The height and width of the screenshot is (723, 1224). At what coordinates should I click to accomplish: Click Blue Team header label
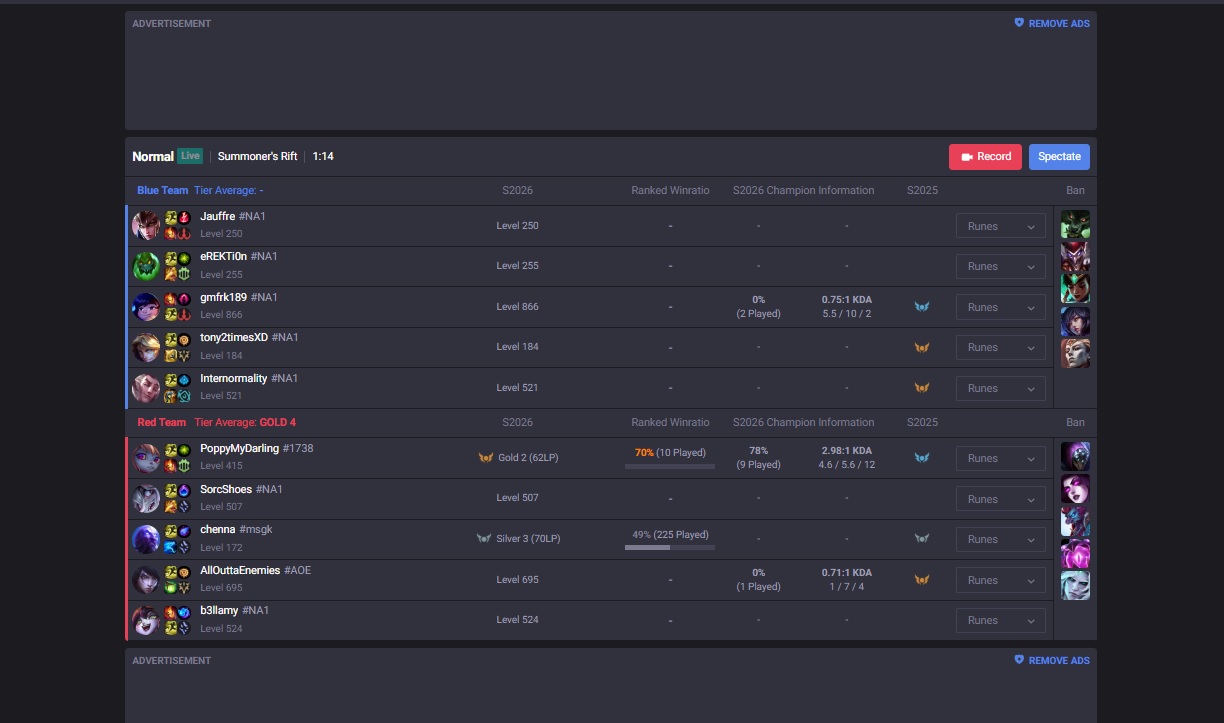(x=163, y=190)
